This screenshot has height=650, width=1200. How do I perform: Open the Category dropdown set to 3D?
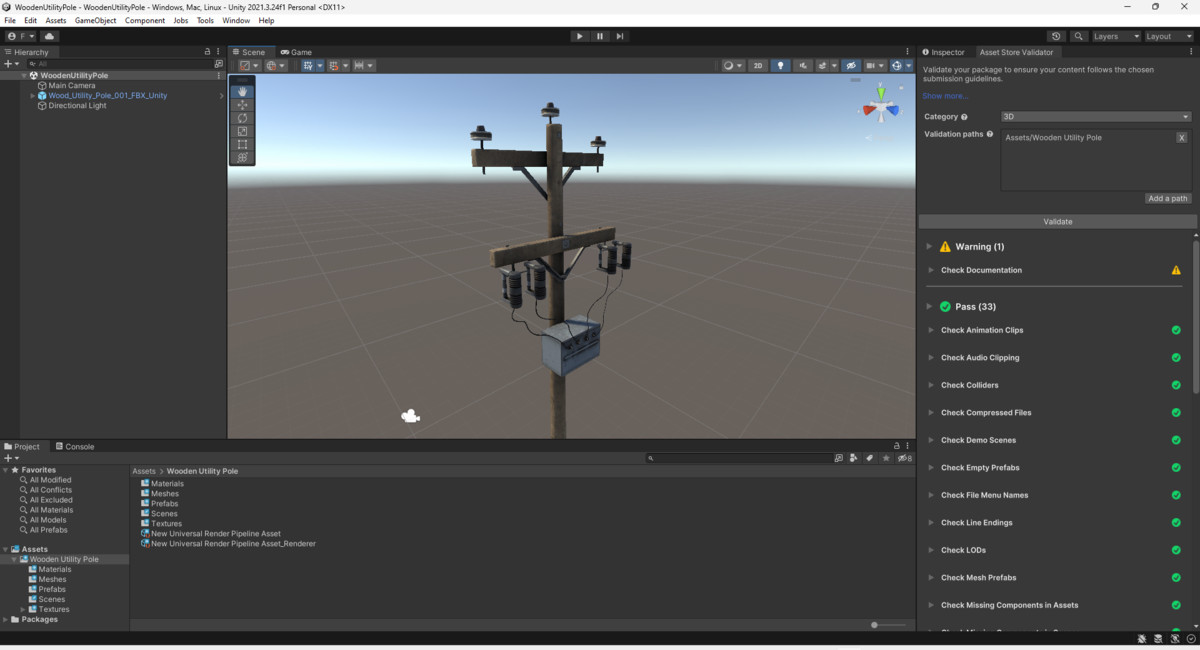click(x=1095, y=117)
